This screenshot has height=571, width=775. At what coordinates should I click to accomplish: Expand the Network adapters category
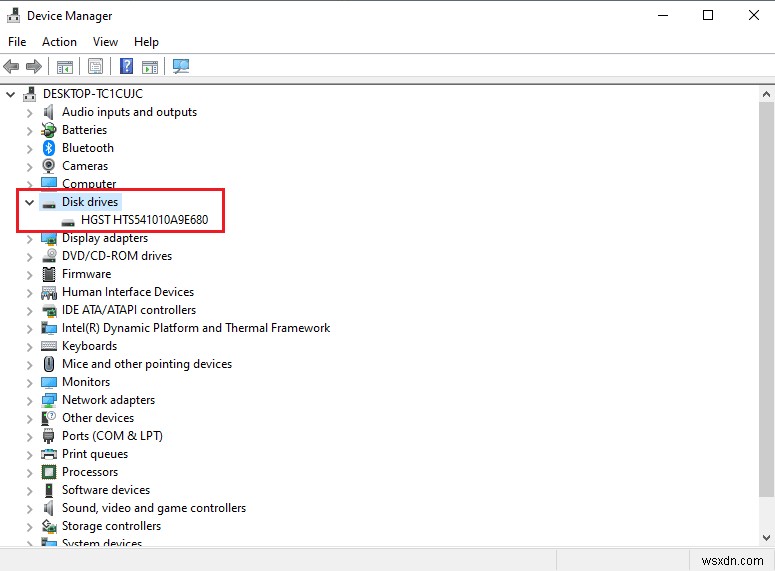pos(30,401)
